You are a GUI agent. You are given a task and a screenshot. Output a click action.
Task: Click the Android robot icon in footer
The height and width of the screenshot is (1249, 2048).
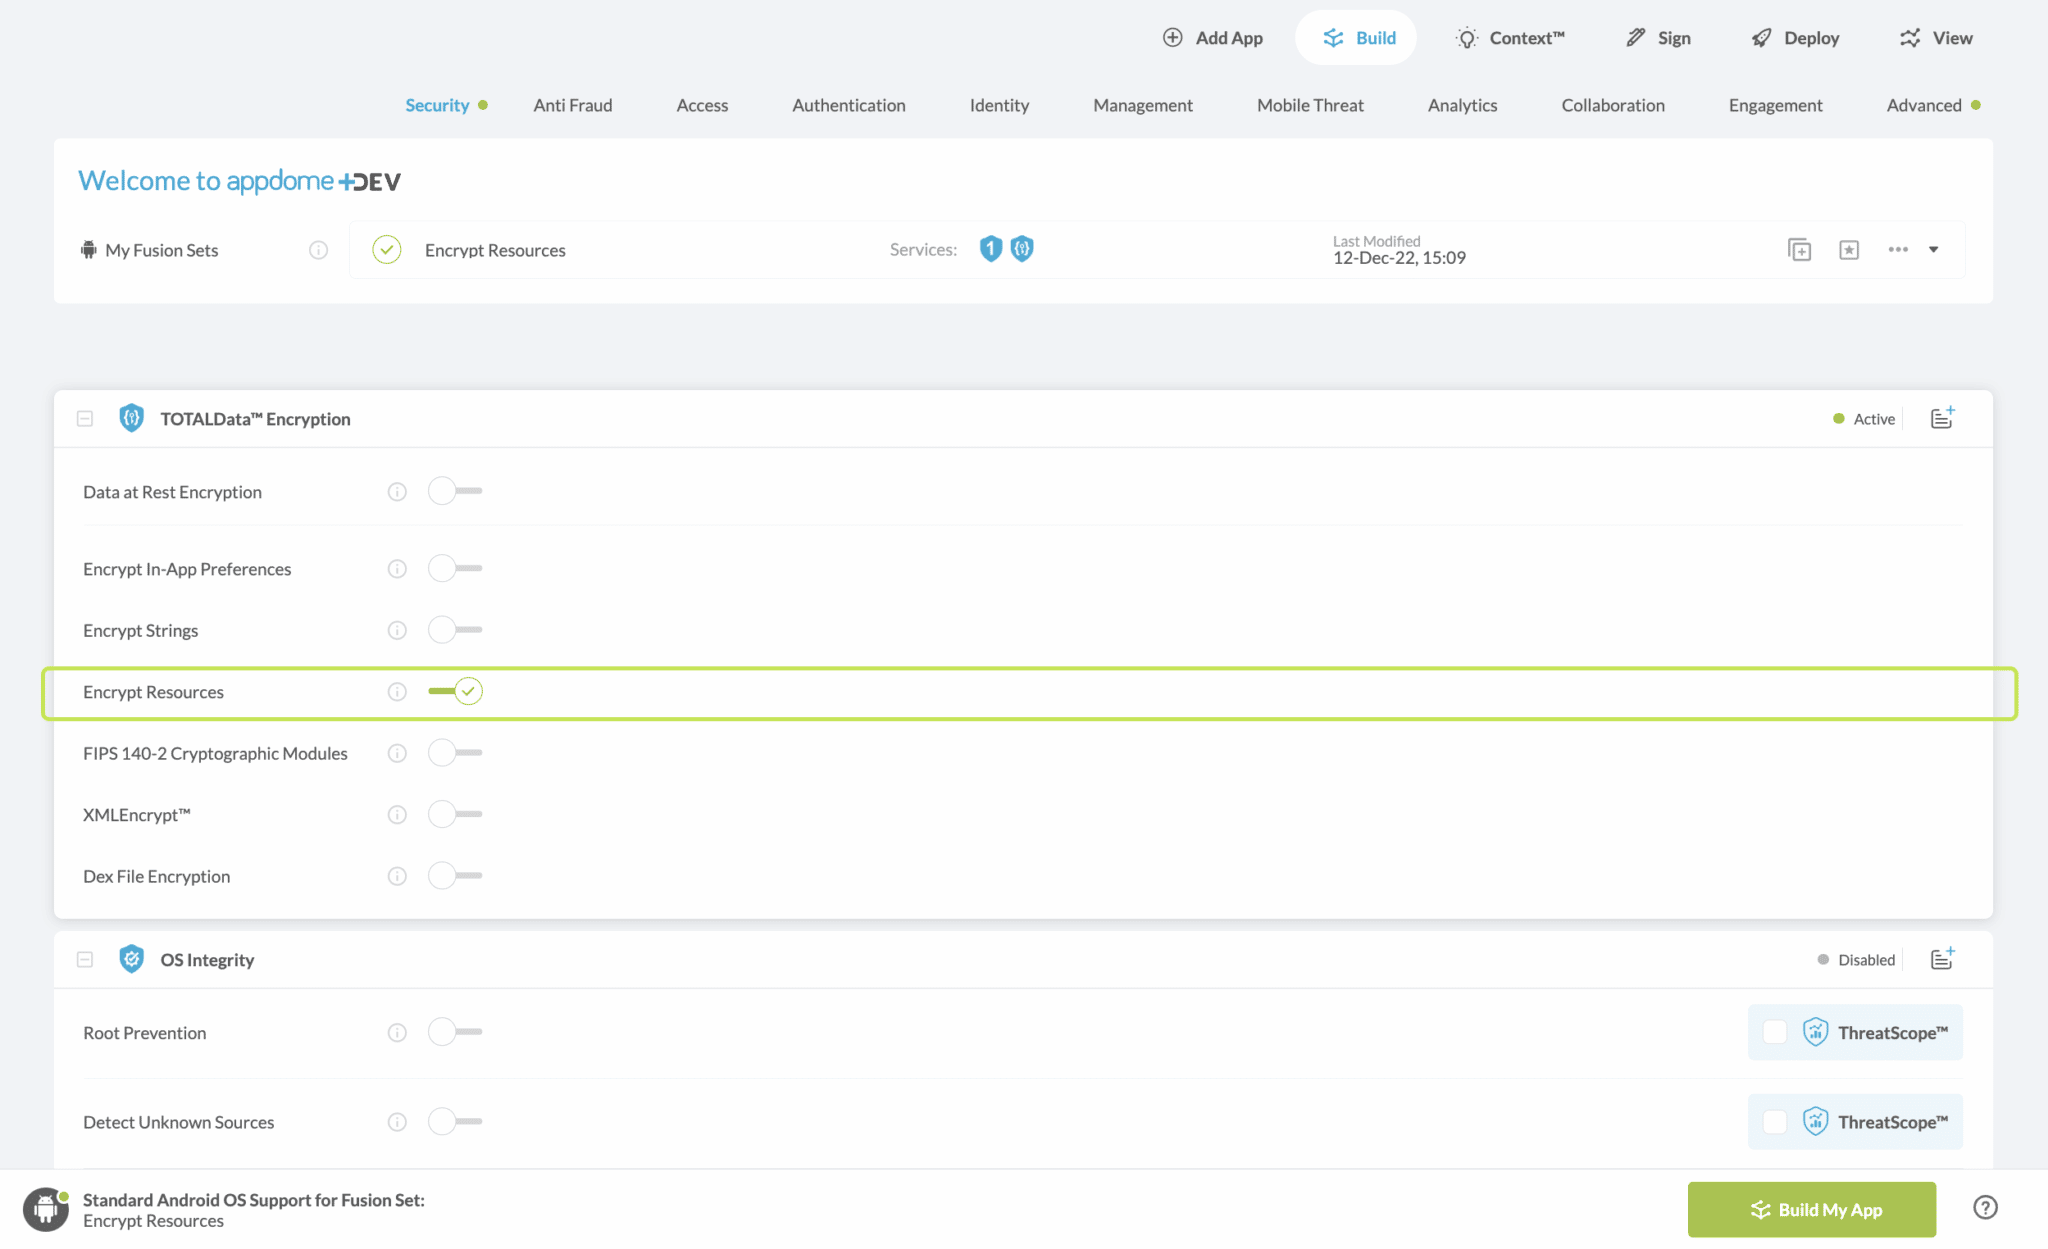point(46,1209)
